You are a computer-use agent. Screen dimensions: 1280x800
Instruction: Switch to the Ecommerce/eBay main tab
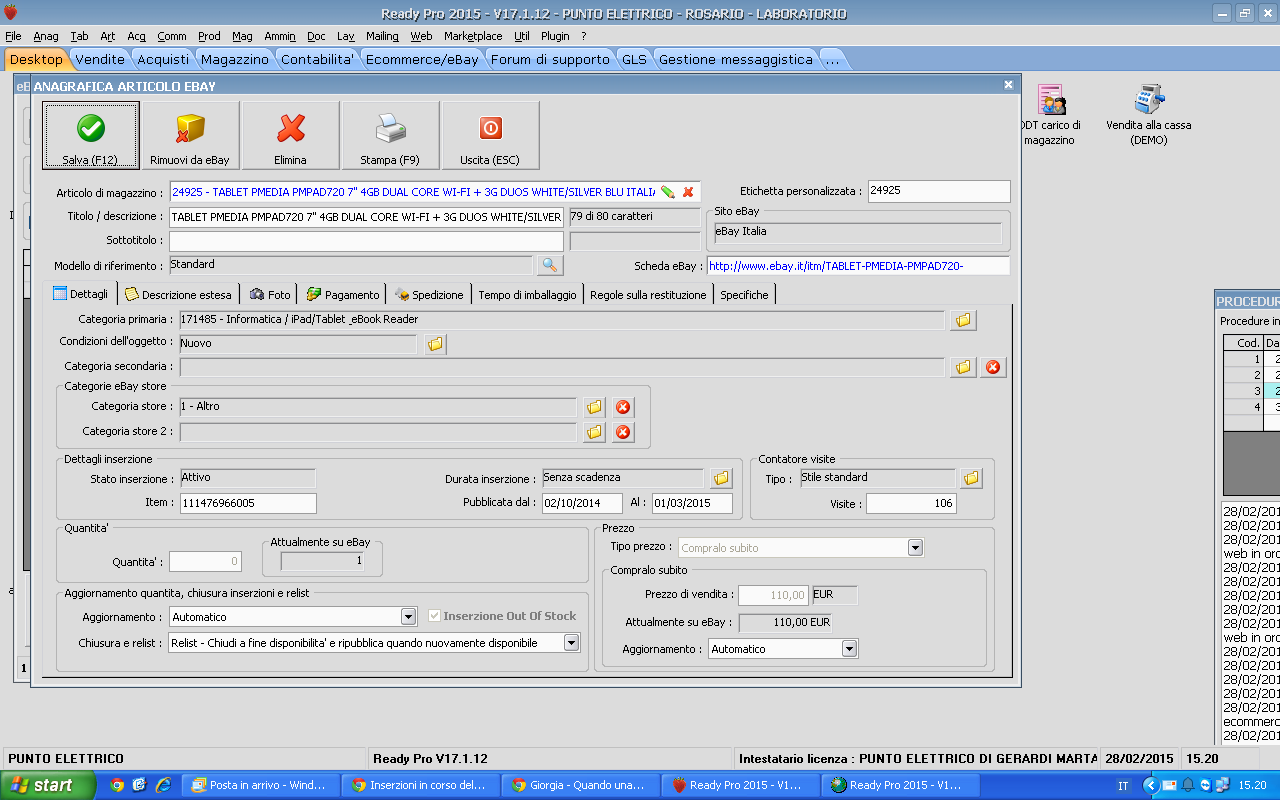[x=422, y=60]
